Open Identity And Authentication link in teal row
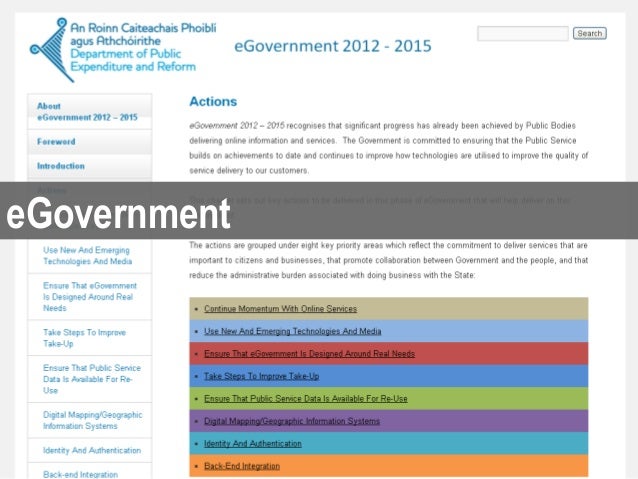The image size is (638, 479). click(253, 444)
